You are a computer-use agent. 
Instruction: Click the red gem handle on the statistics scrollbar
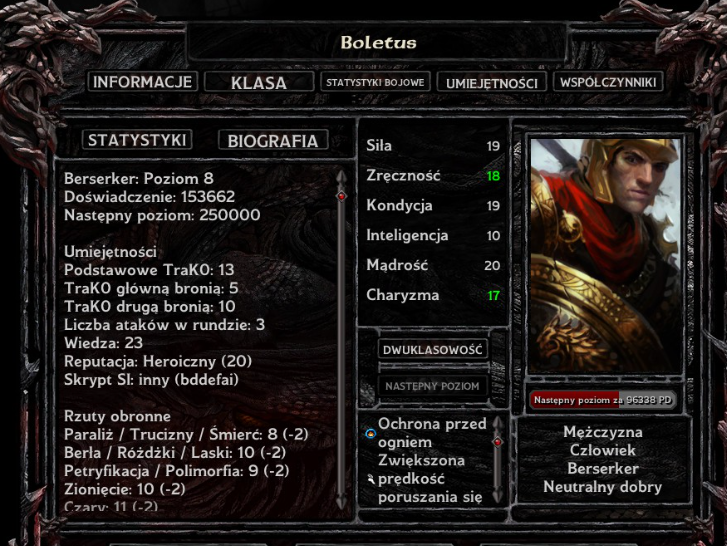tap(341, 196)
